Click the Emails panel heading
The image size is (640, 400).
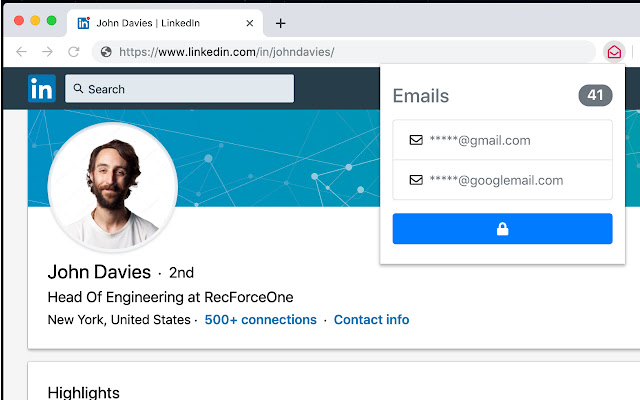pyautogui.click(x=421, y=96)
